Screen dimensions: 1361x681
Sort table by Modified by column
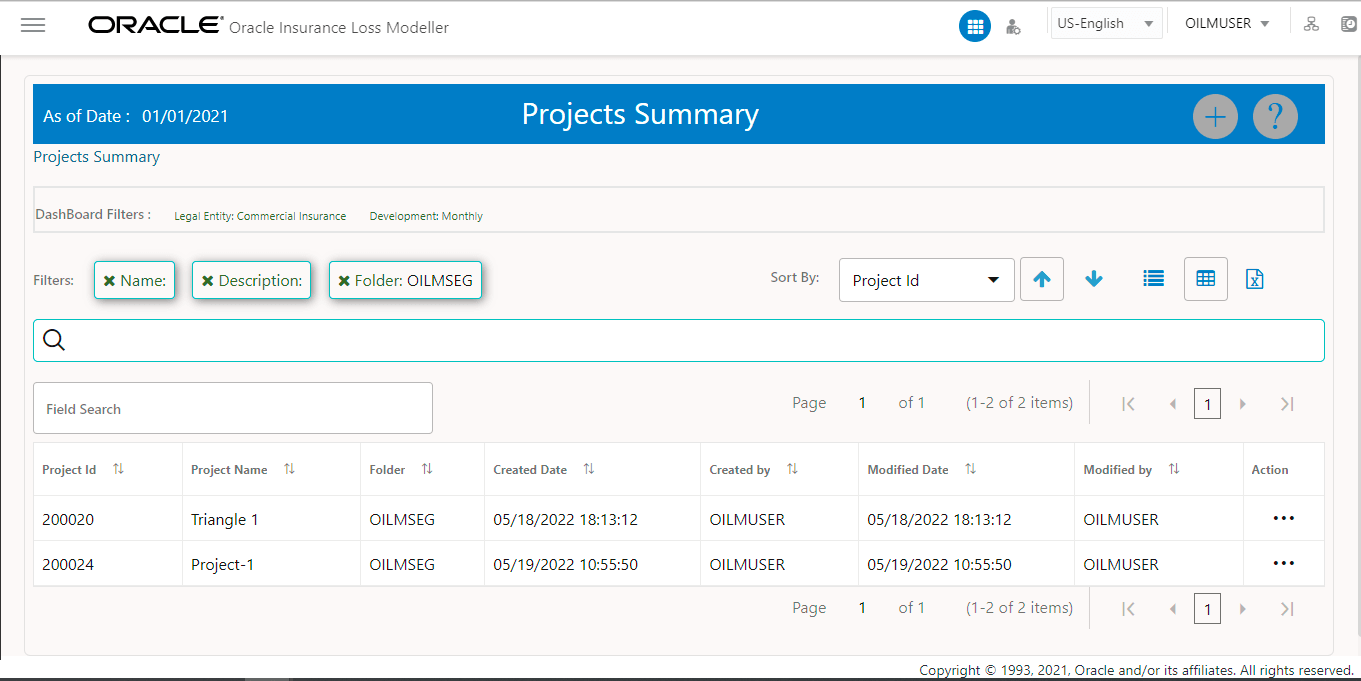(x=1174, y=469)
